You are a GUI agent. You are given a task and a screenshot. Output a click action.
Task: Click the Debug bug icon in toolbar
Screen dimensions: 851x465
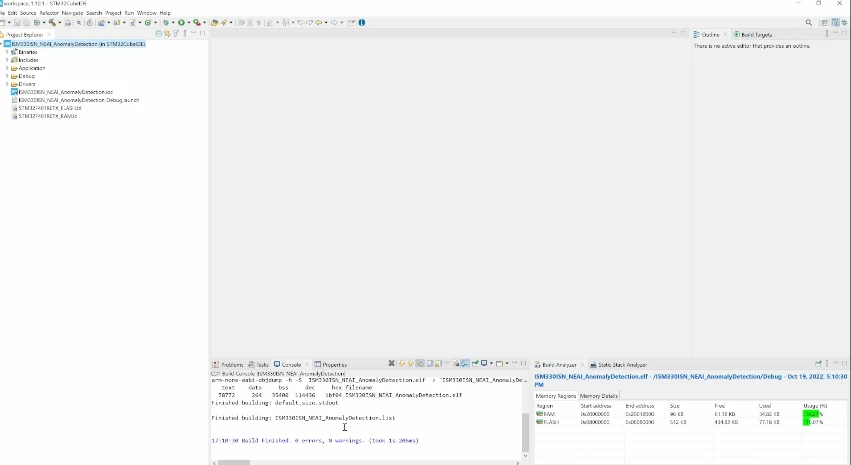click(166, 22)
